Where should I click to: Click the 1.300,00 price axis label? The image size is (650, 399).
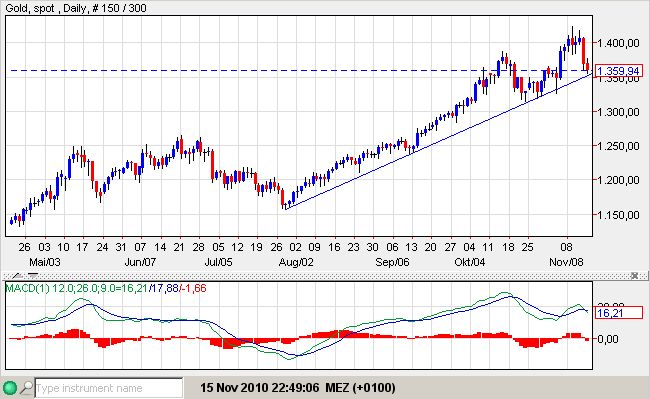coord(618,112)
